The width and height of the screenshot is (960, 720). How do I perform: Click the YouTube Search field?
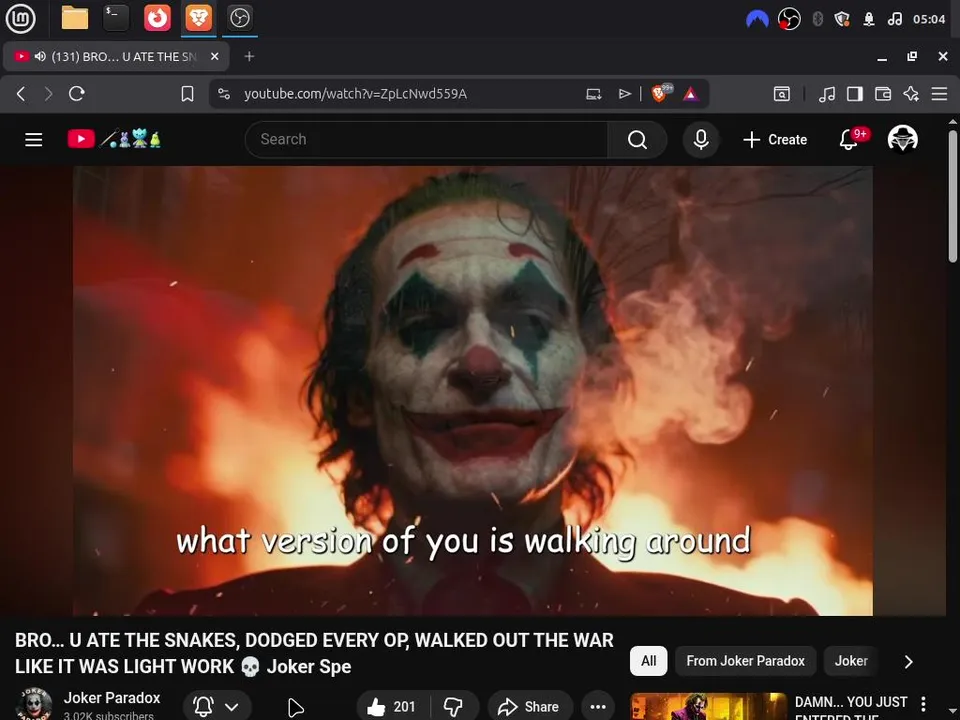click(x=427, y=140)
